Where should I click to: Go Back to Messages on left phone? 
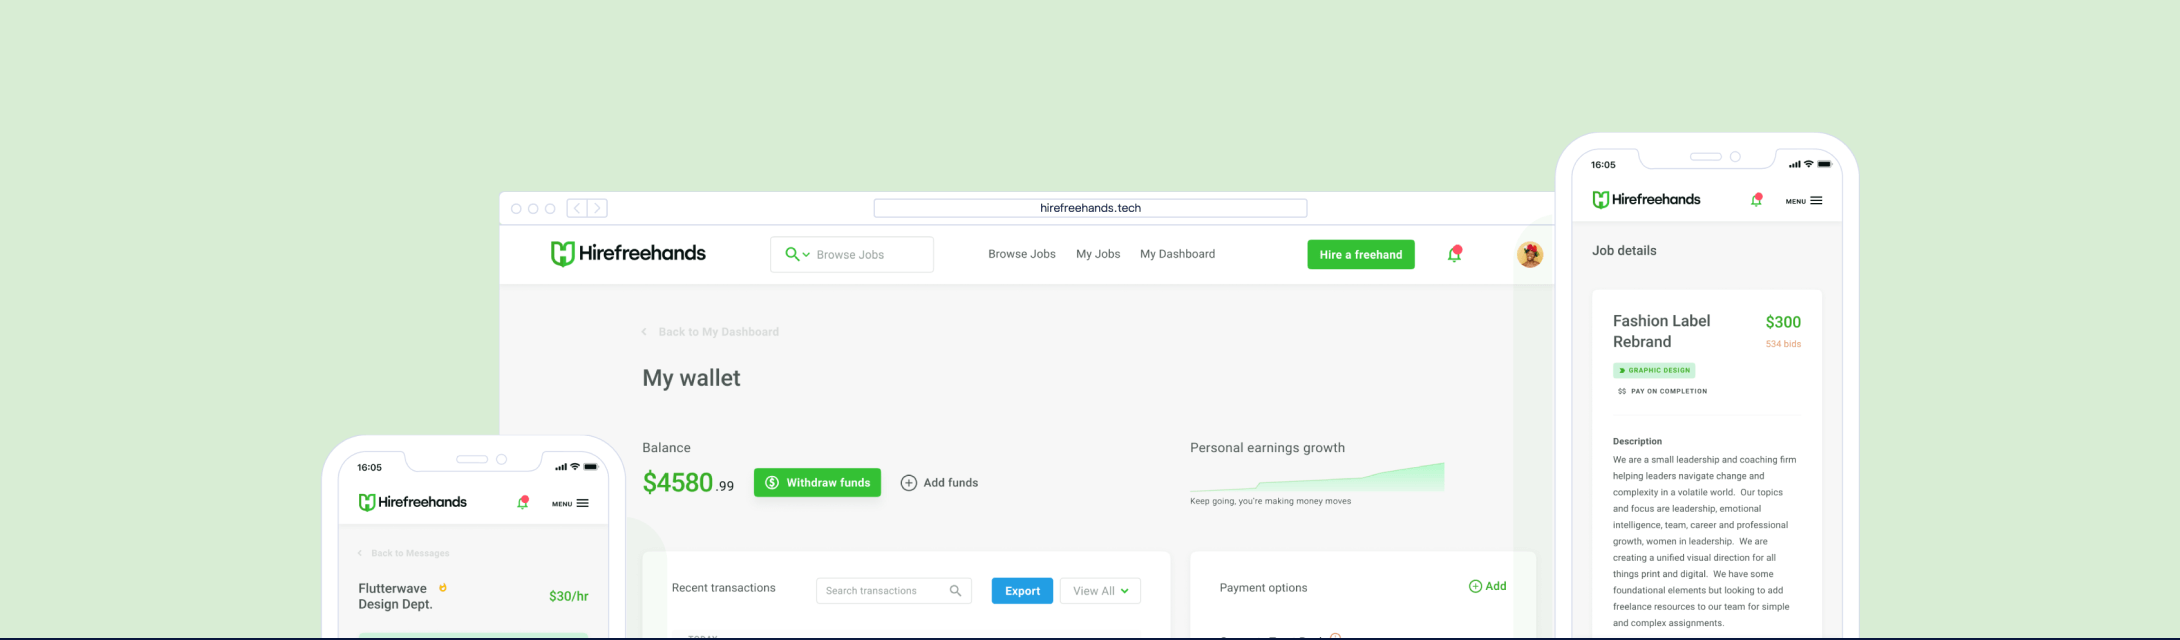coord(404,553)
